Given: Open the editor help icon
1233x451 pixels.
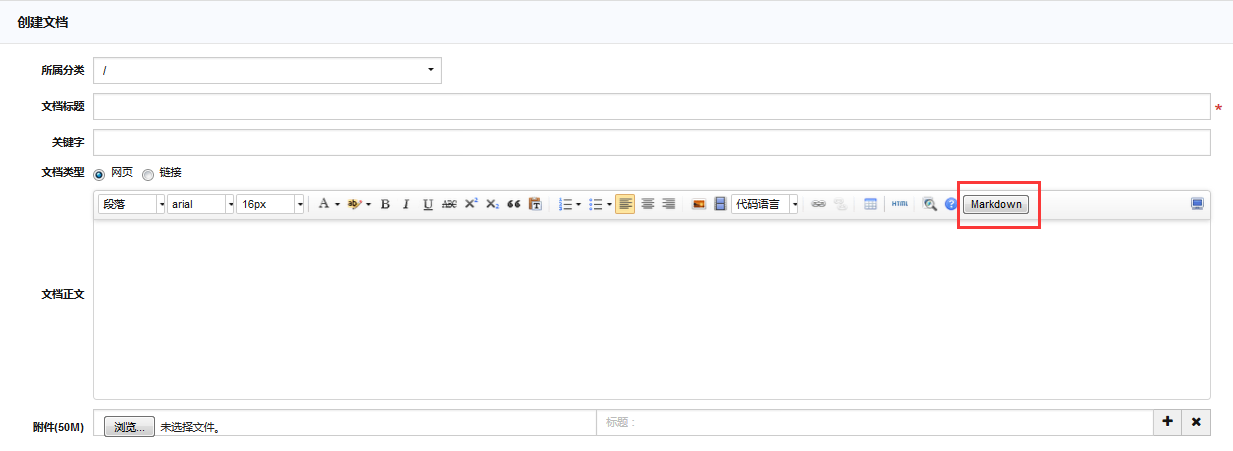Looking at the screenshot, I should (951, 204).
